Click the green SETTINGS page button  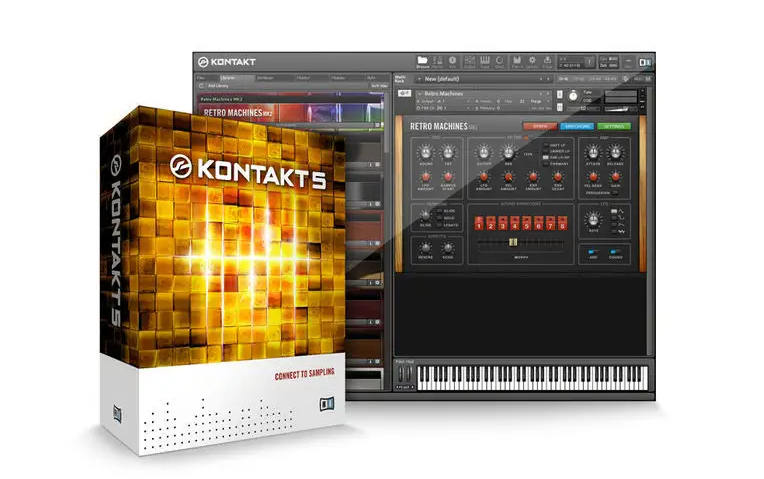(x=614, y=126)
